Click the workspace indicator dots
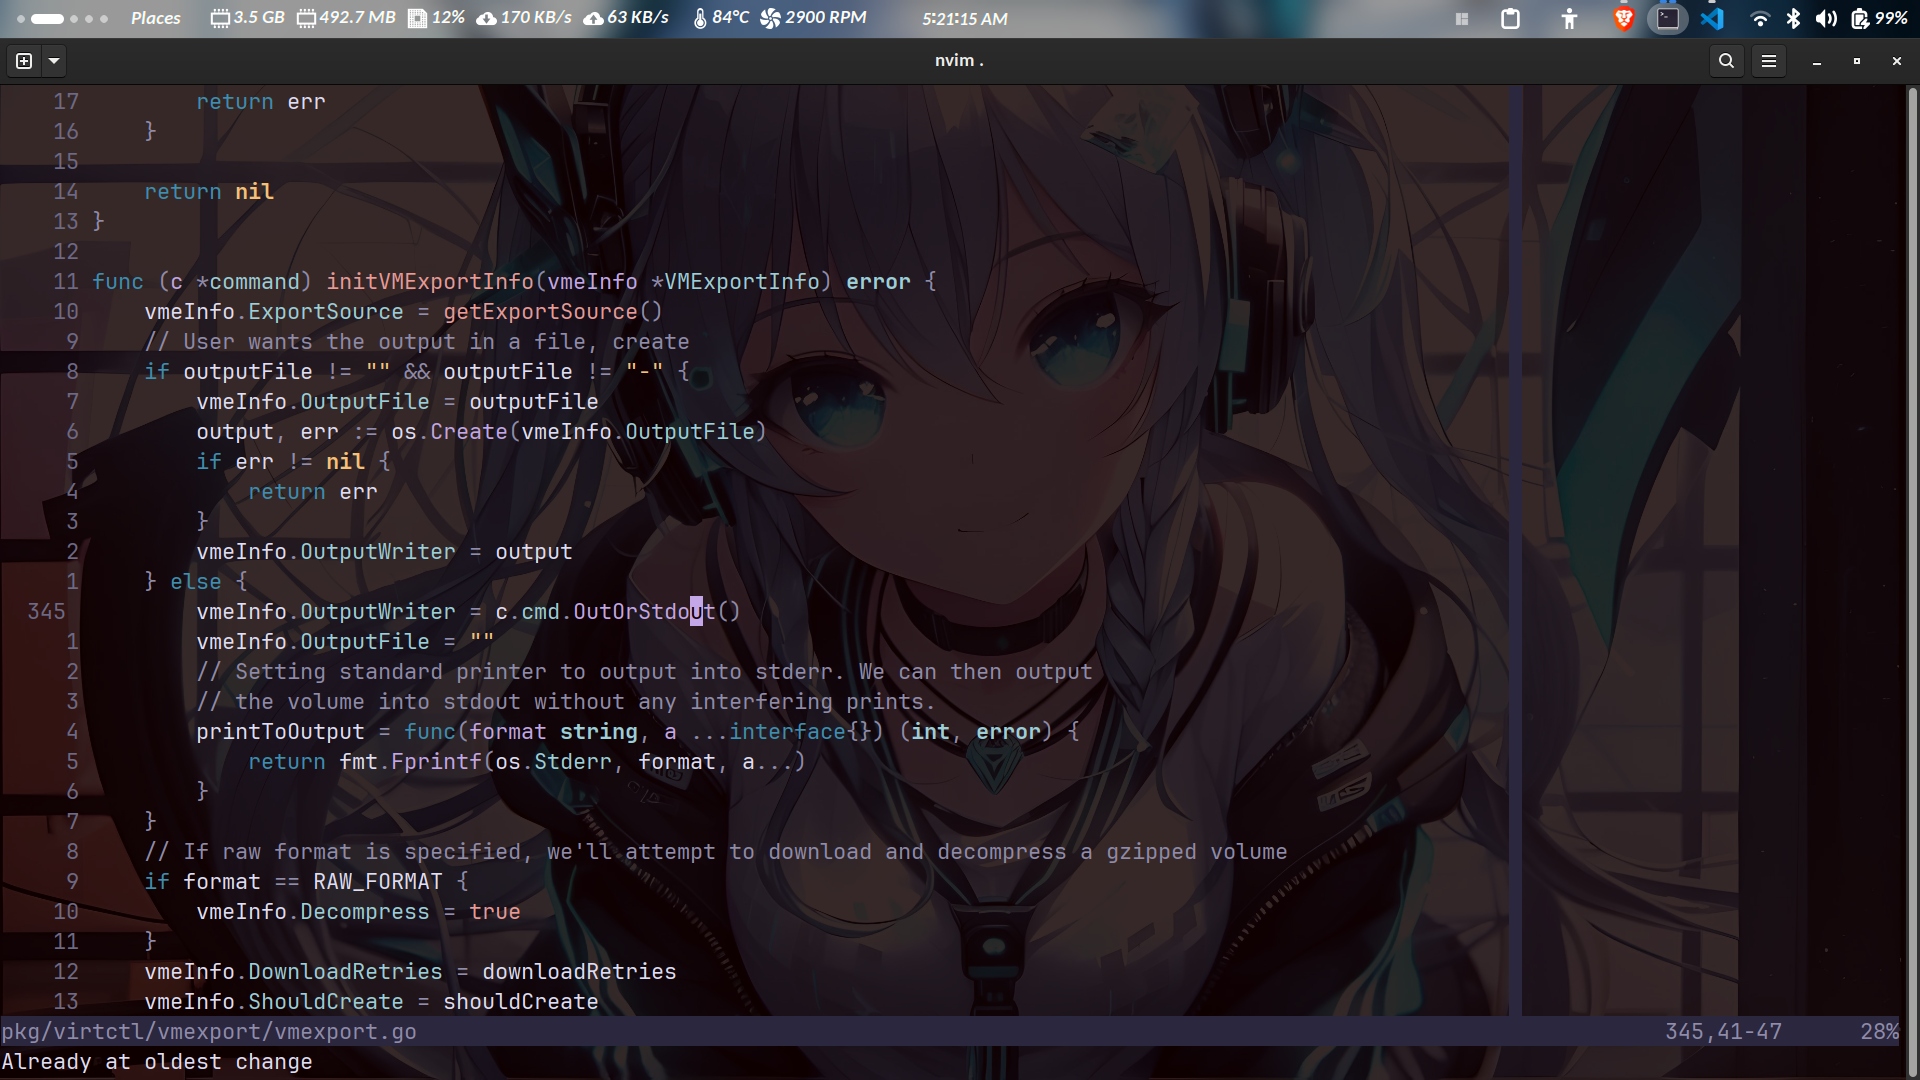The height and width of the screenshot is (1080, 1920). pyautogui.click(x=62, y=18)
